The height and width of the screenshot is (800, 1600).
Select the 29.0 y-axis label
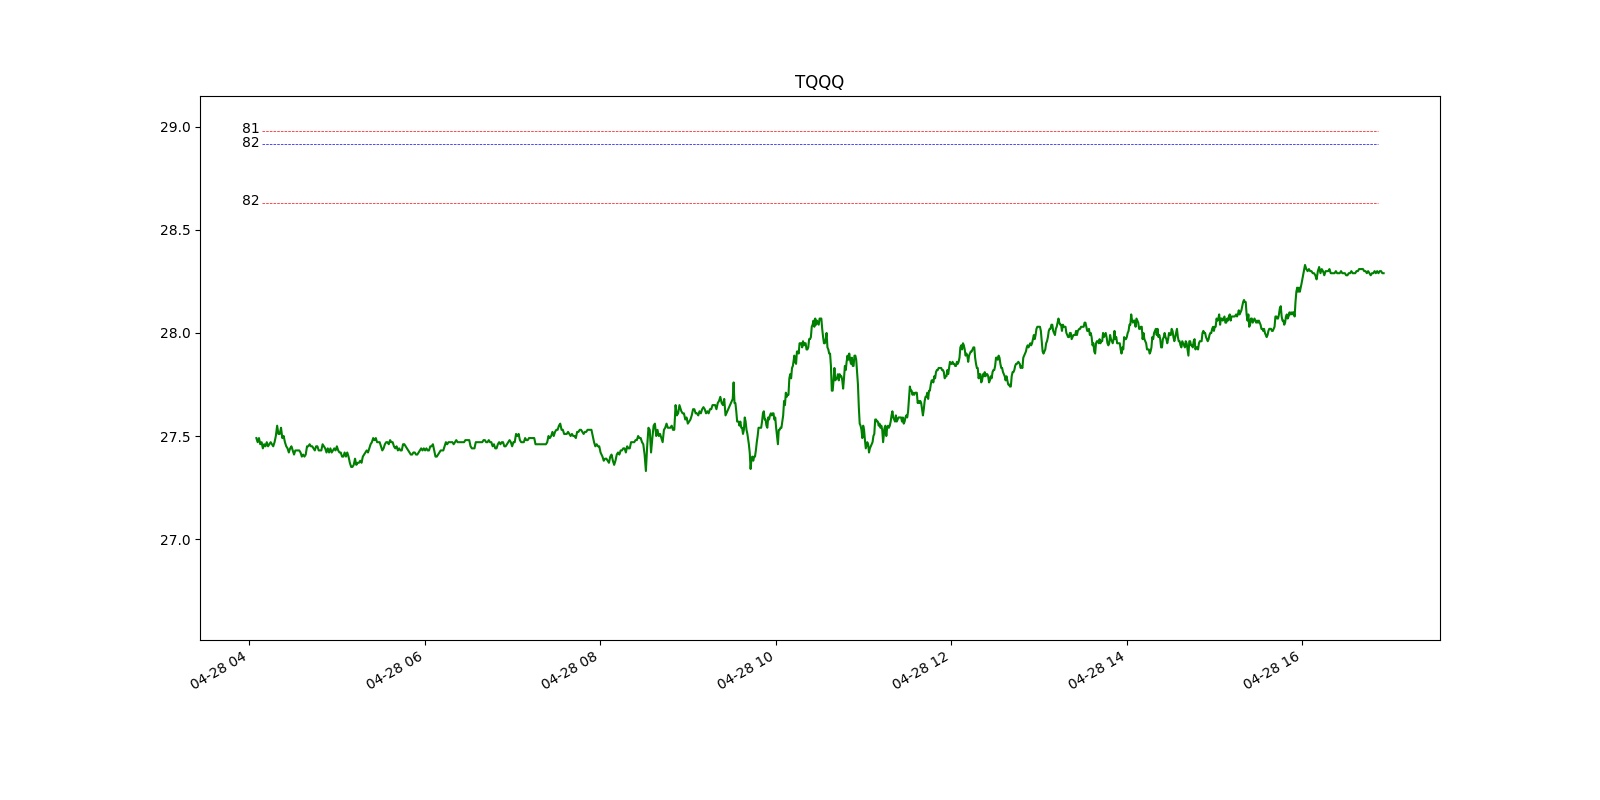pyautogui.click(x=174, y=127)
